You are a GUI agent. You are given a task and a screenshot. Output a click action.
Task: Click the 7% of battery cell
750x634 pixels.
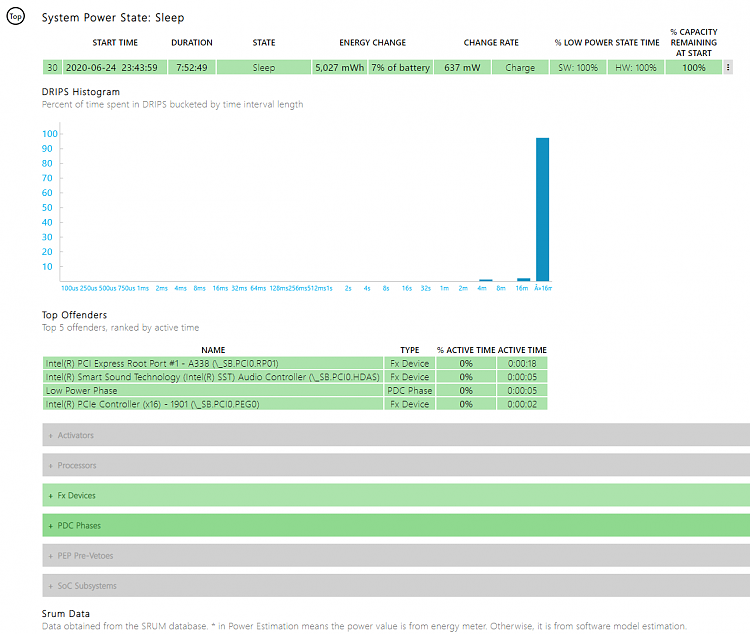click(x=400, y=67)
